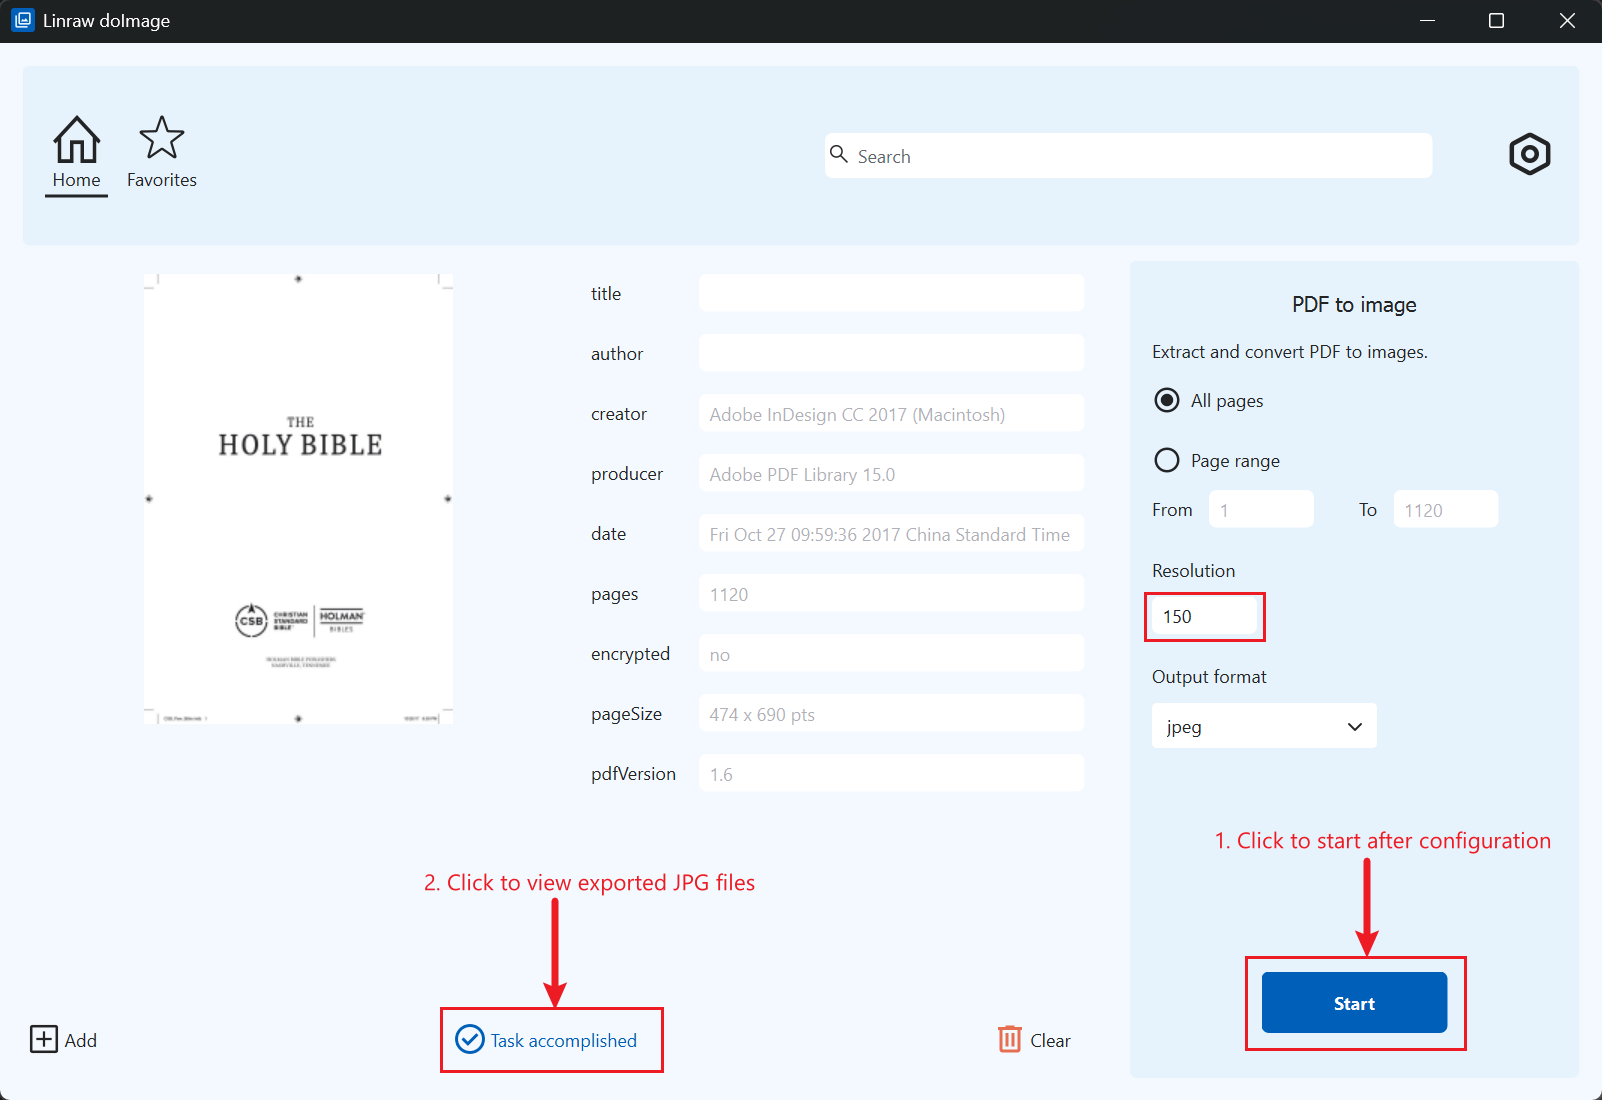Select the All pages radio button
This screenshot has height=1100, width=1602.
click(x=1166, y=401)
